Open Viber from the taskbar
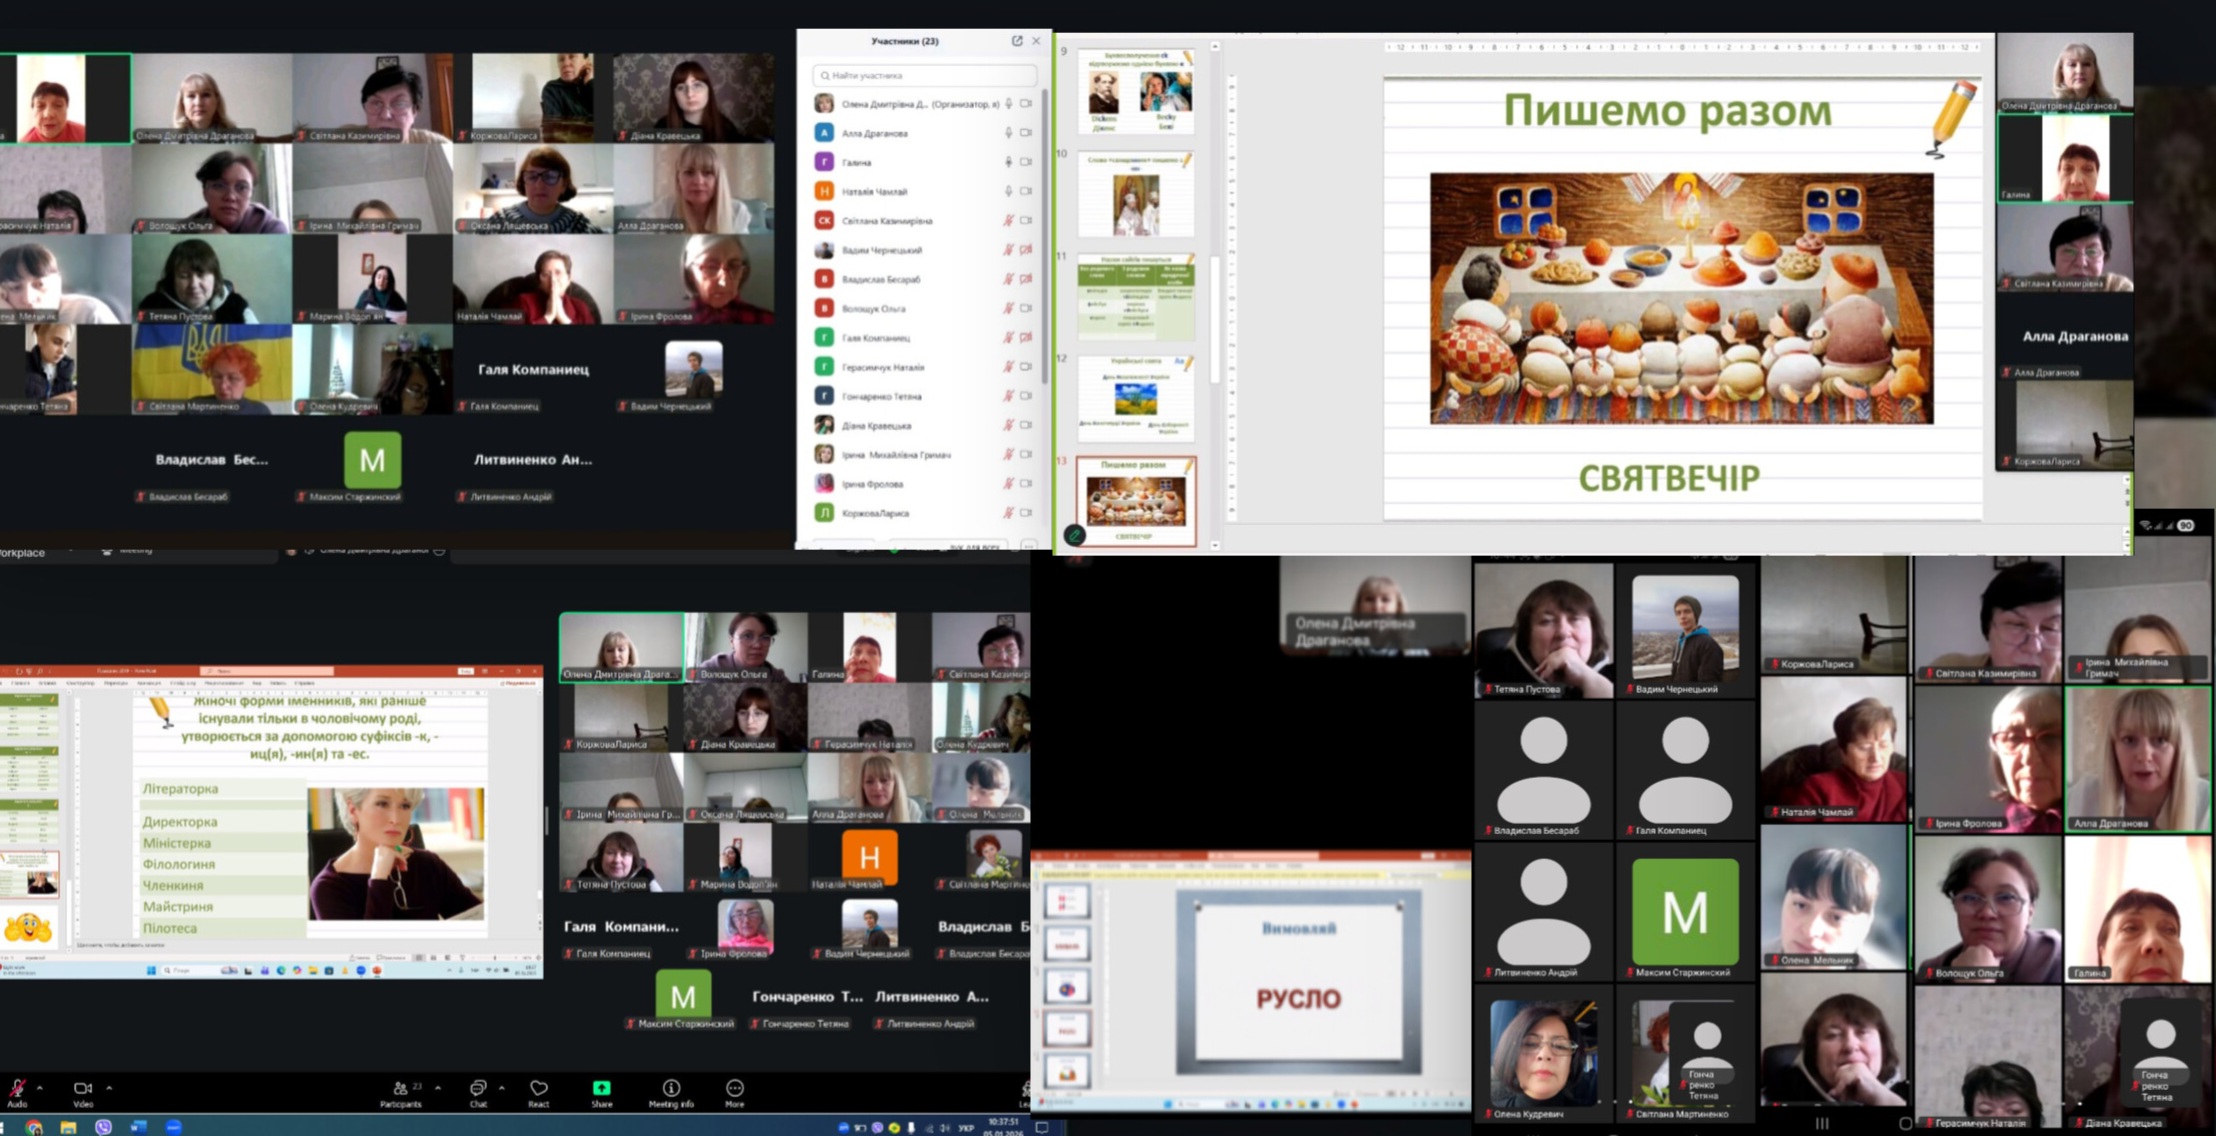 (103, 1127)
